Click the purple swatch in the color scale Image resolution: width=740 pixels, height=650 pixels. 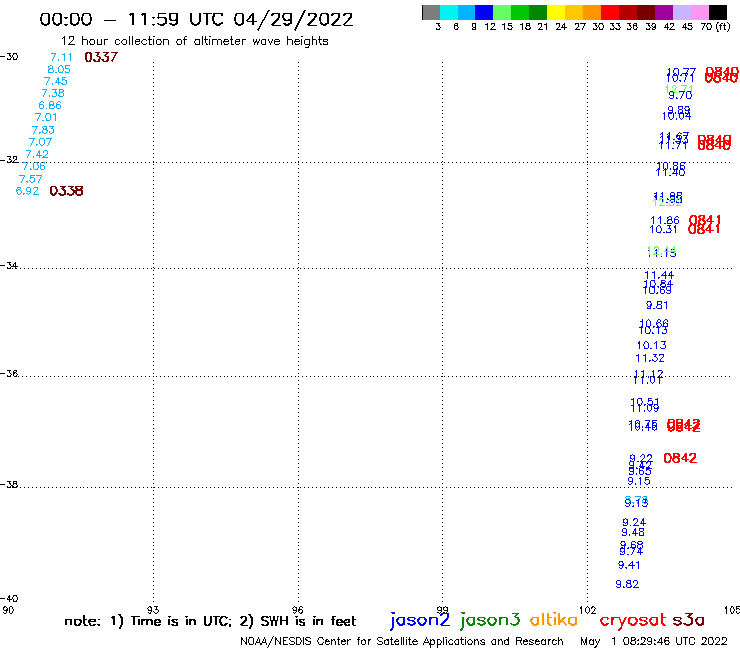click(x=664, y=12)
